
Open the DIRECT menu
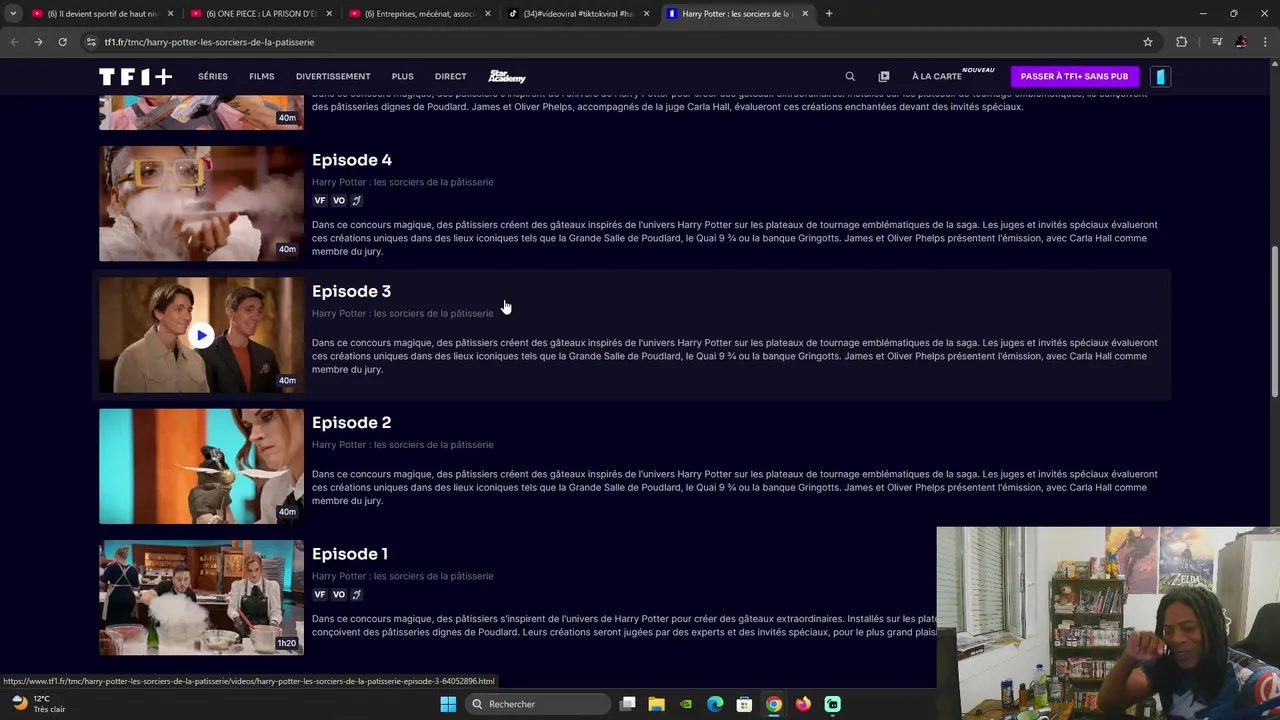coord(450,76)
